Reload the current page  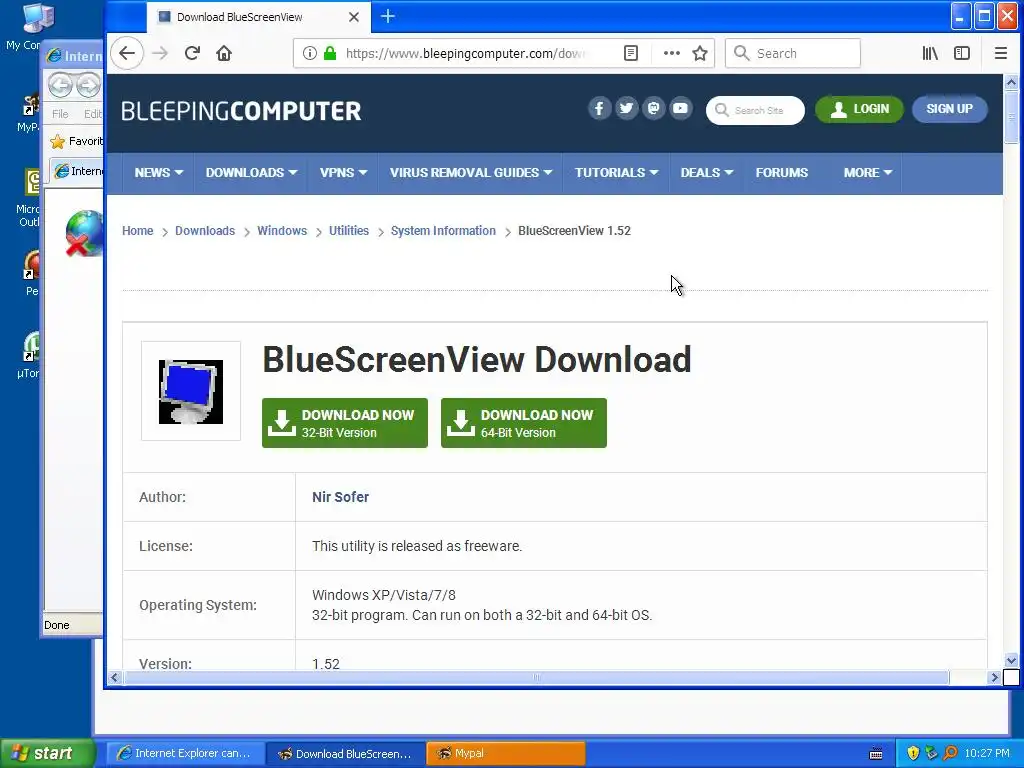click(x=192, y=53)
